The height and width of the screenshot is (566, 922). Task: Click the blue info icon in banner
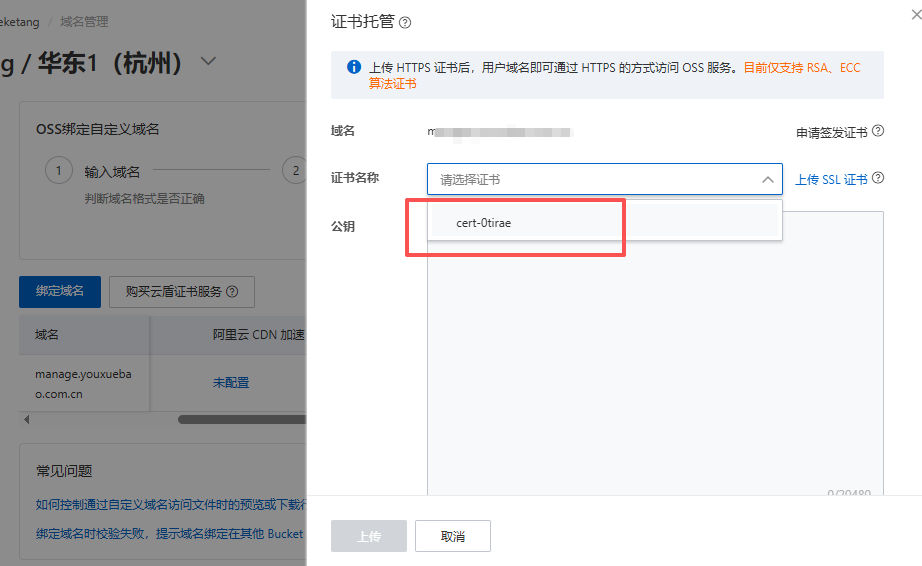coord(353,68)
